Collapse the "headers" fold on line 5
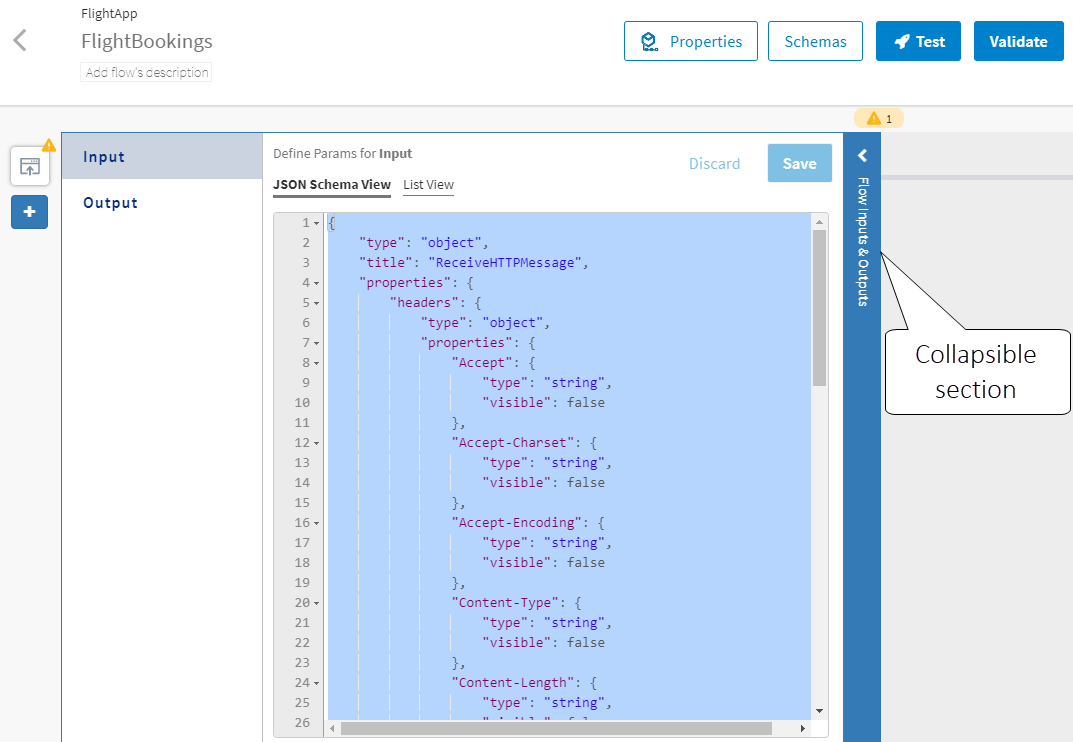 [317, 303]
